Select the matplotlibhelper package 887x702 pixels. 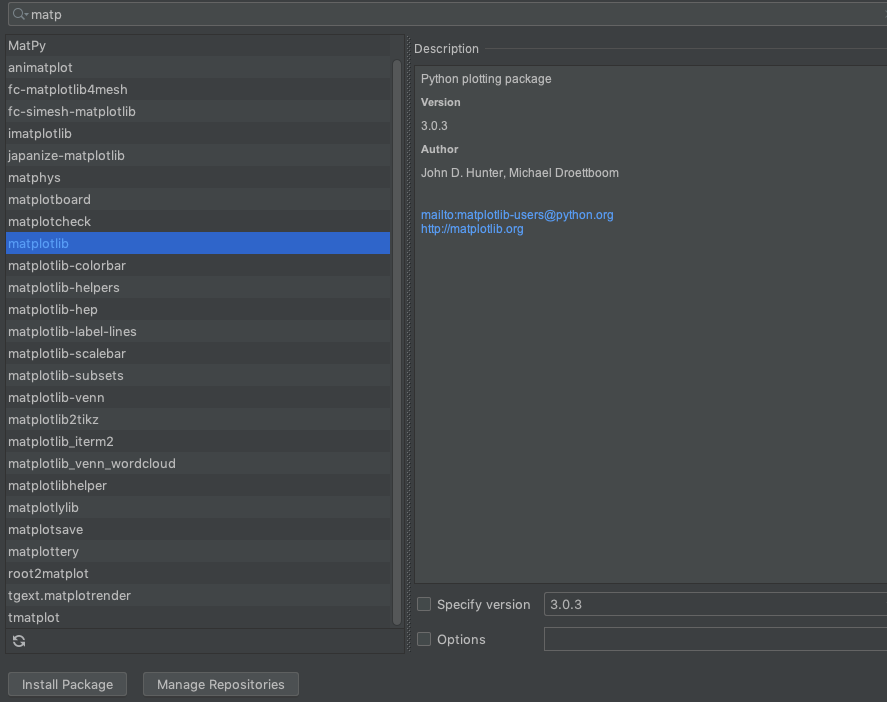pos(198,486)
